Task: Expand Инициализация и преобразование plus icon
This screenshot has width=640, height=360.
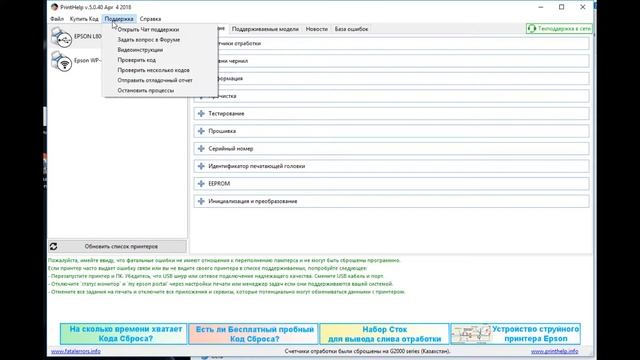Action: (x=201, y=201)
